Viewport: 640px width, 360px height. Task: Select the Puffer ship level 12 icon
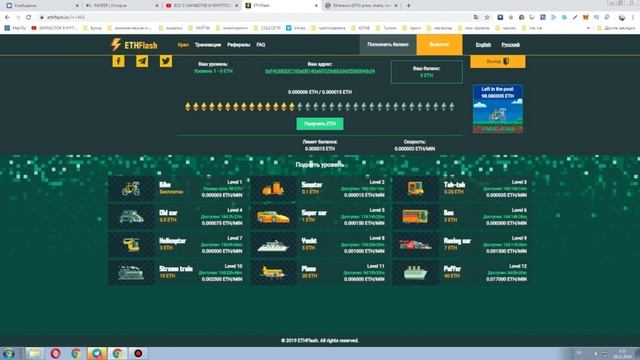tap(415, 273)
